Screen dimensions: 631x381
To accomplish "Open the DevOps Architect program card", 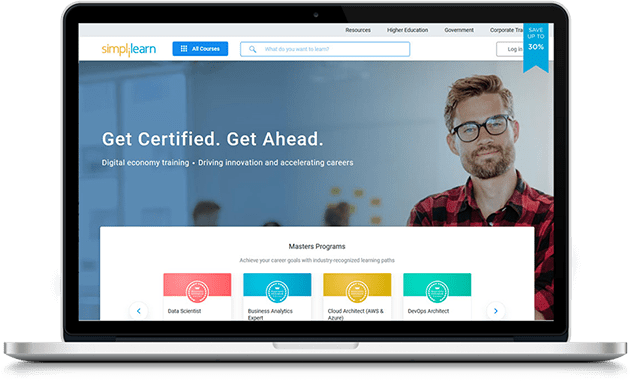I will (x=437, y=297).
